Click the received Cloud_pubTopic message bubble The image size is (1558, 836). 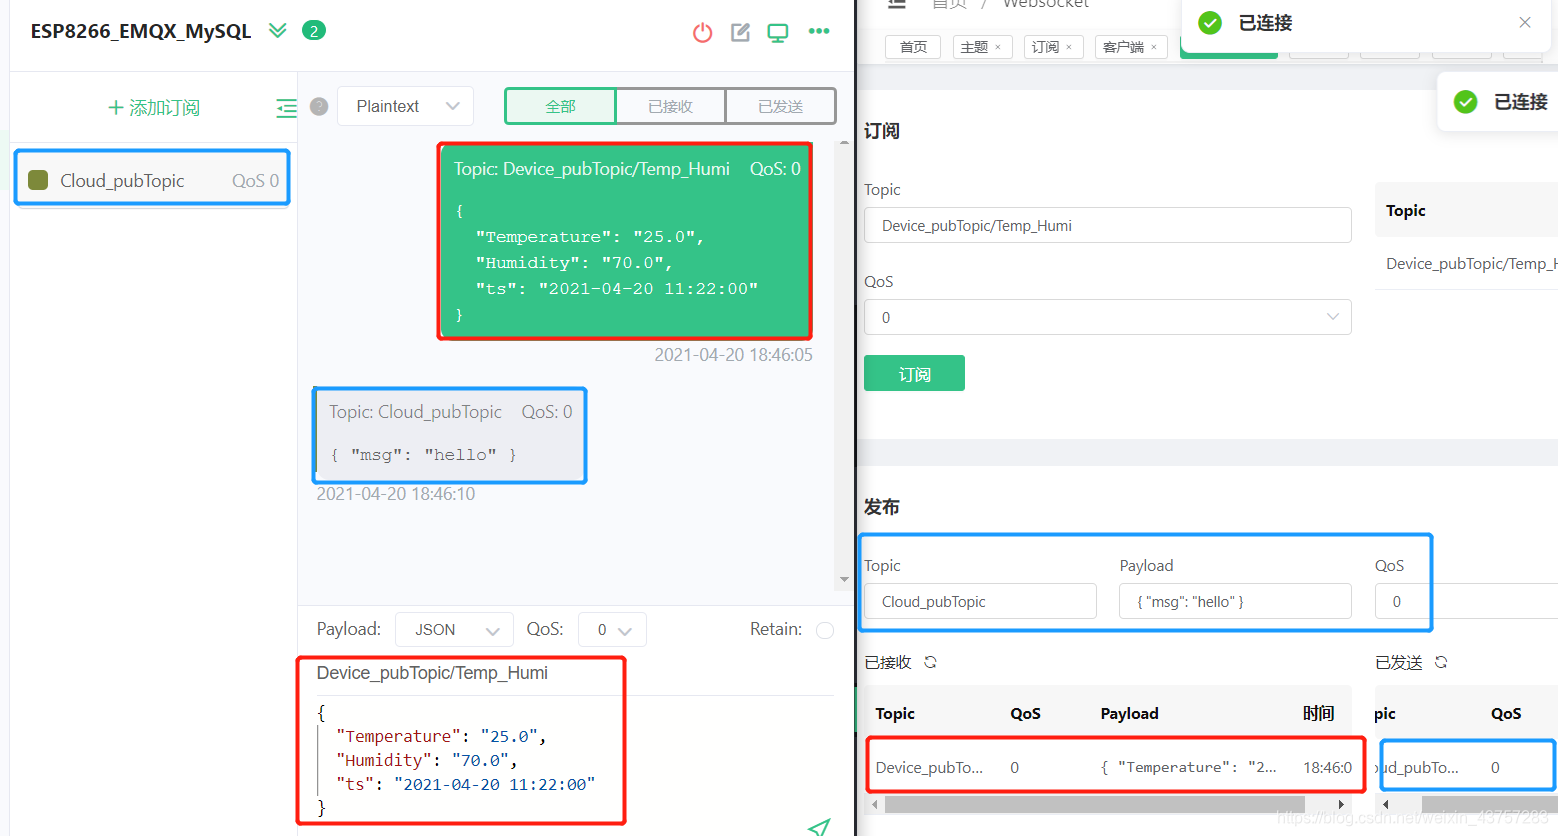(x=450, y=435)
